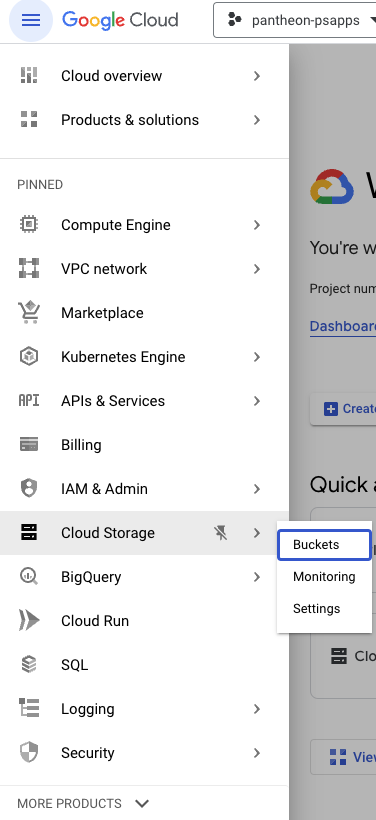Click the Kubernetes Engine hexagon icon
376x820 pixels.
coord(29,357)
